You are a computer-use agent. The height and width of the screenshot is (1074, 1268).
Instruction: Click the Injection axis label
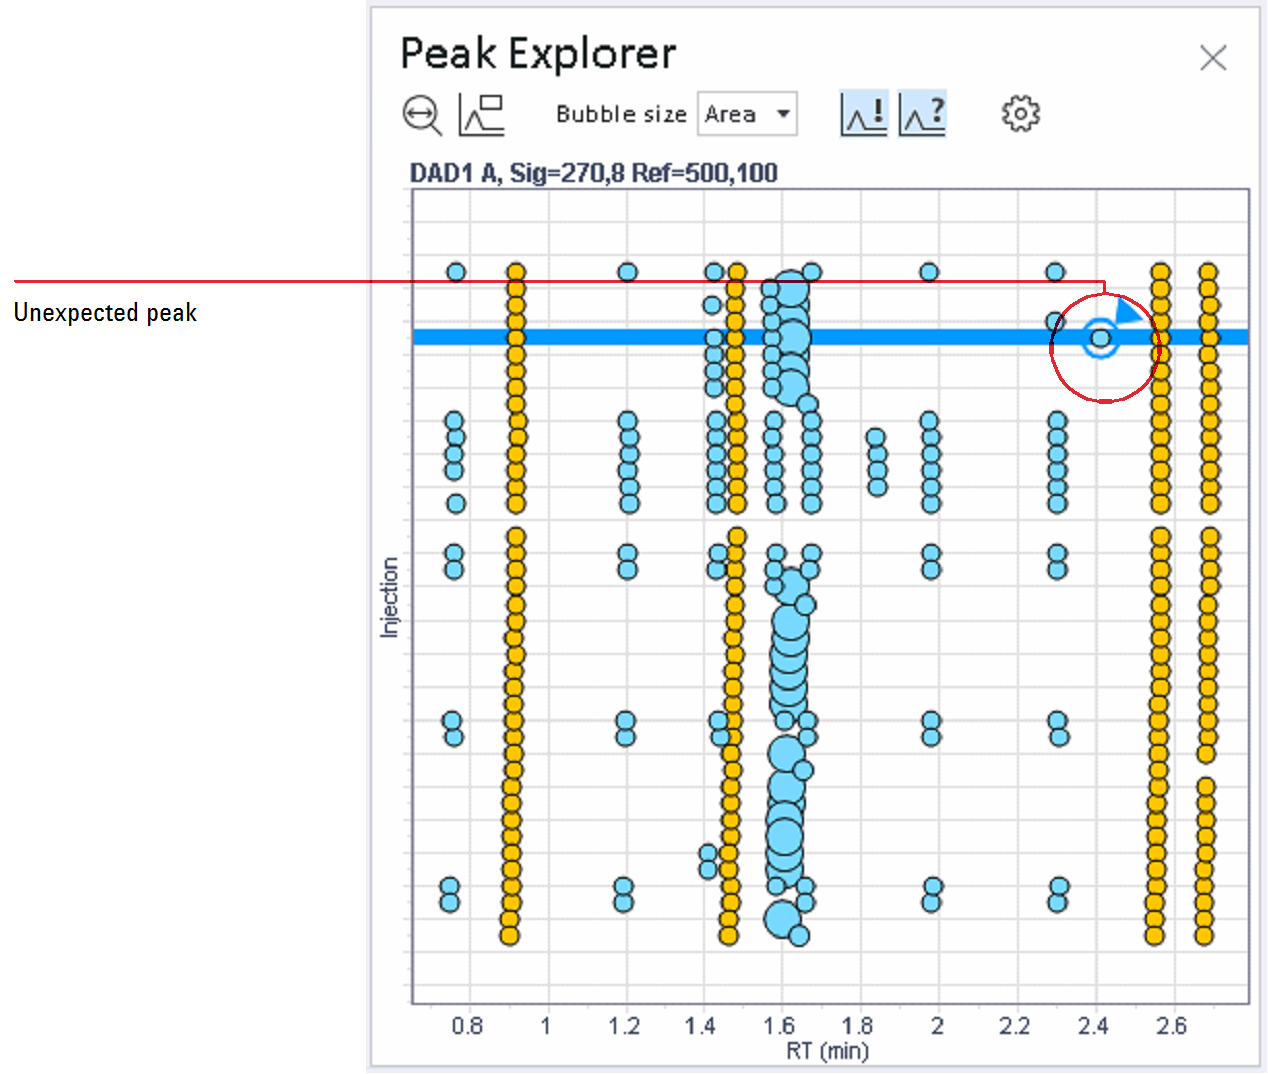(389, 598)
